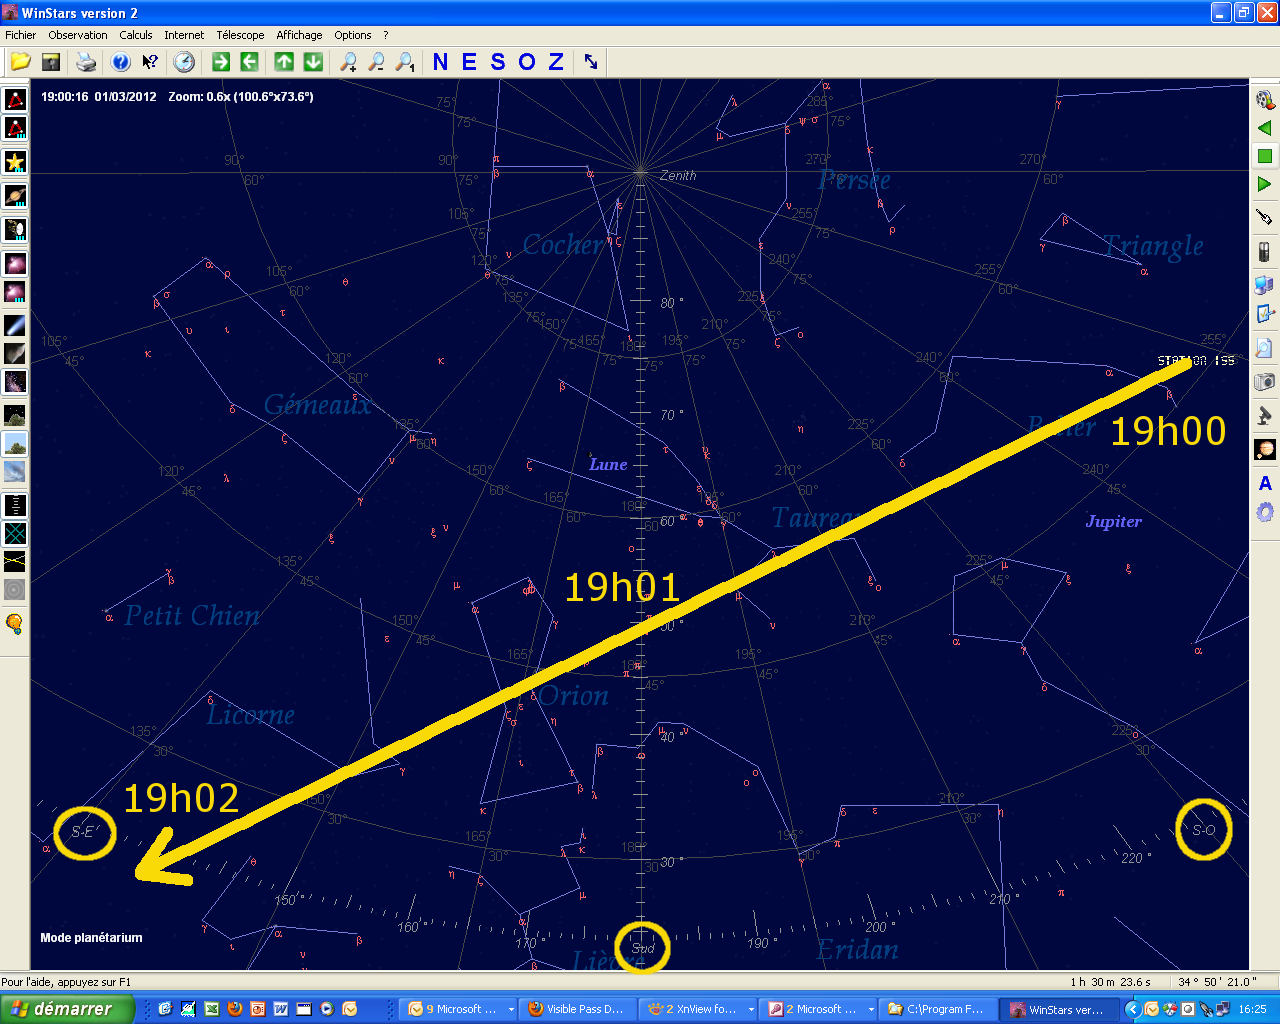Print the sky chart with printer icon
The width and height of the screenshot is (1280, 1024).
(x=87, y=62)
